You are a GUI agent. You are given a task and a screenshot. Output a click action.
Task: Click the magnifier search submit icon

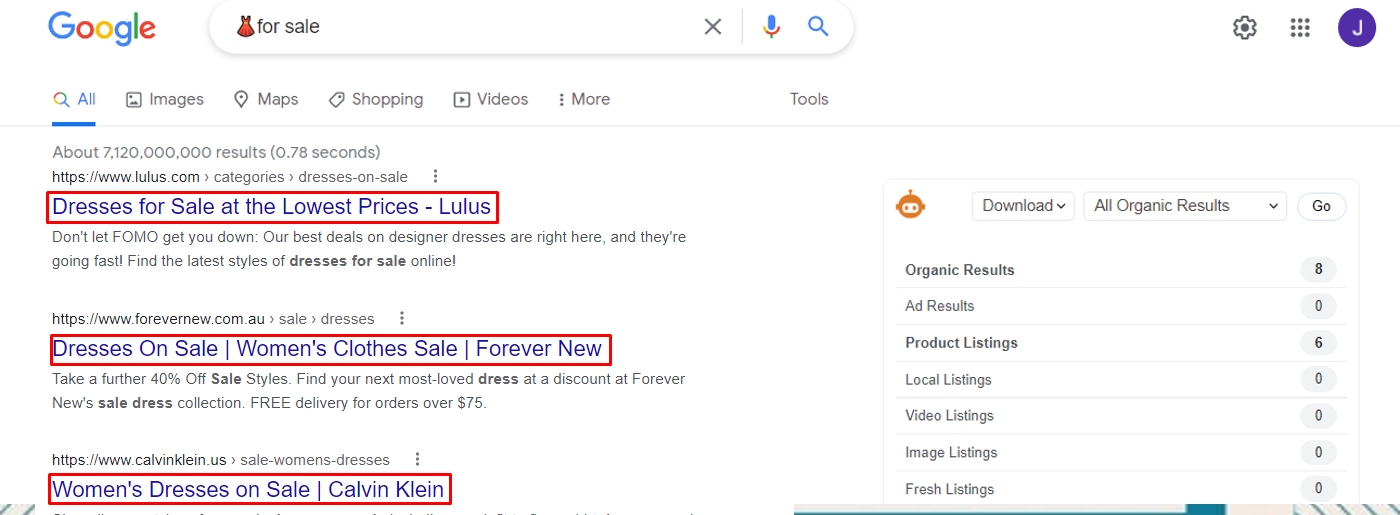[x=819, y=27]
